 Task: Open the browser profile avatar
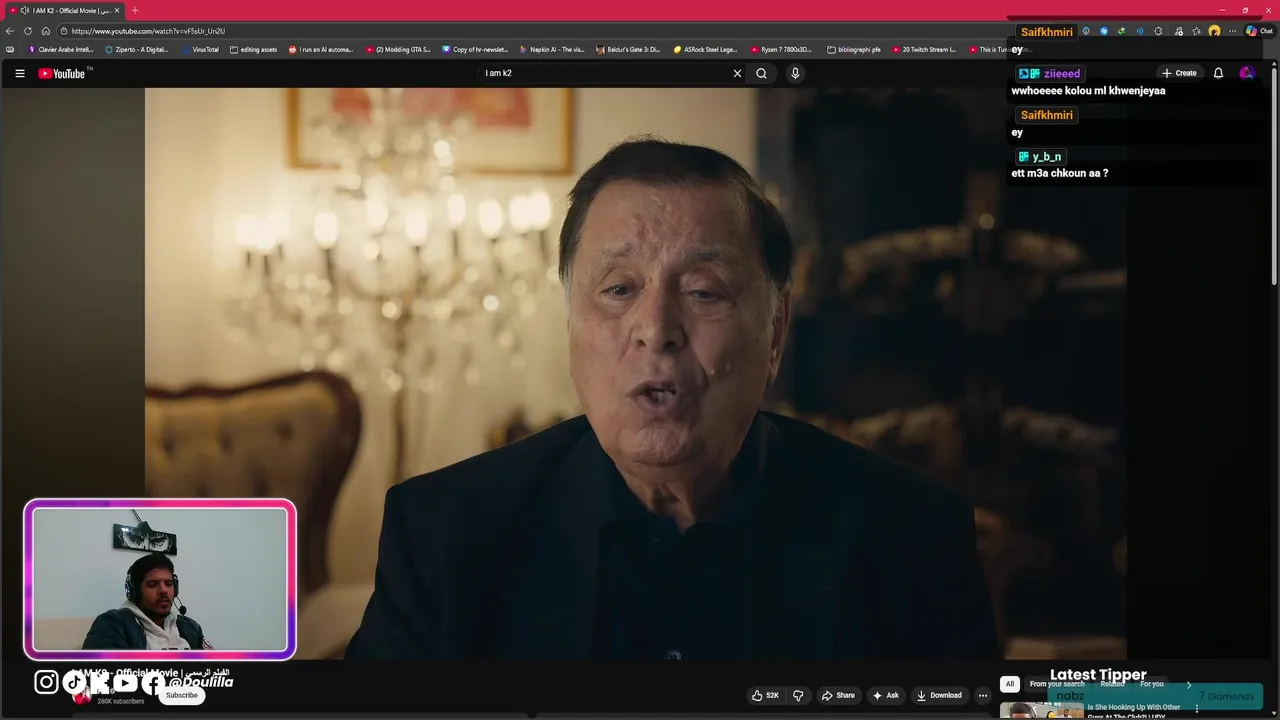(1214, 31)
